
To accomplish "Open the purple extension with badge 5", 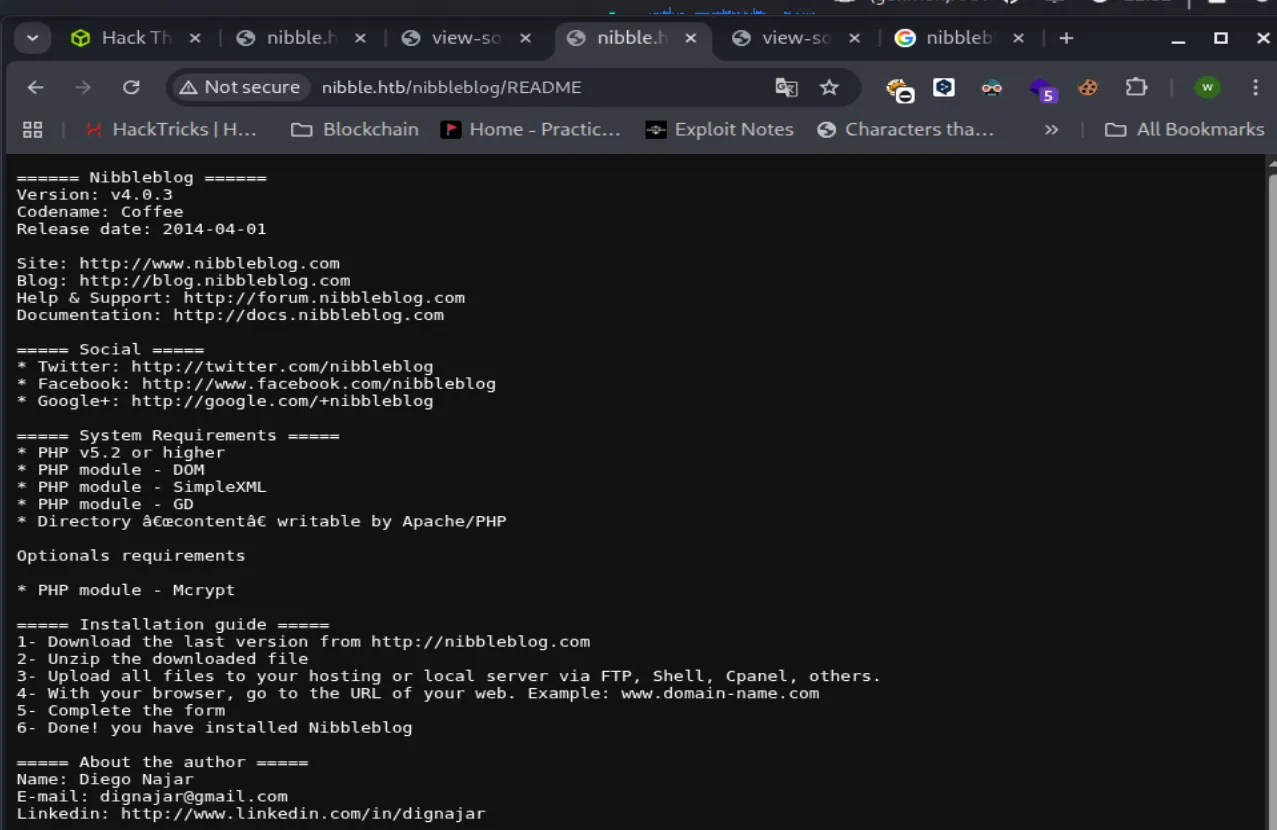I will [x=1042, y=89].
